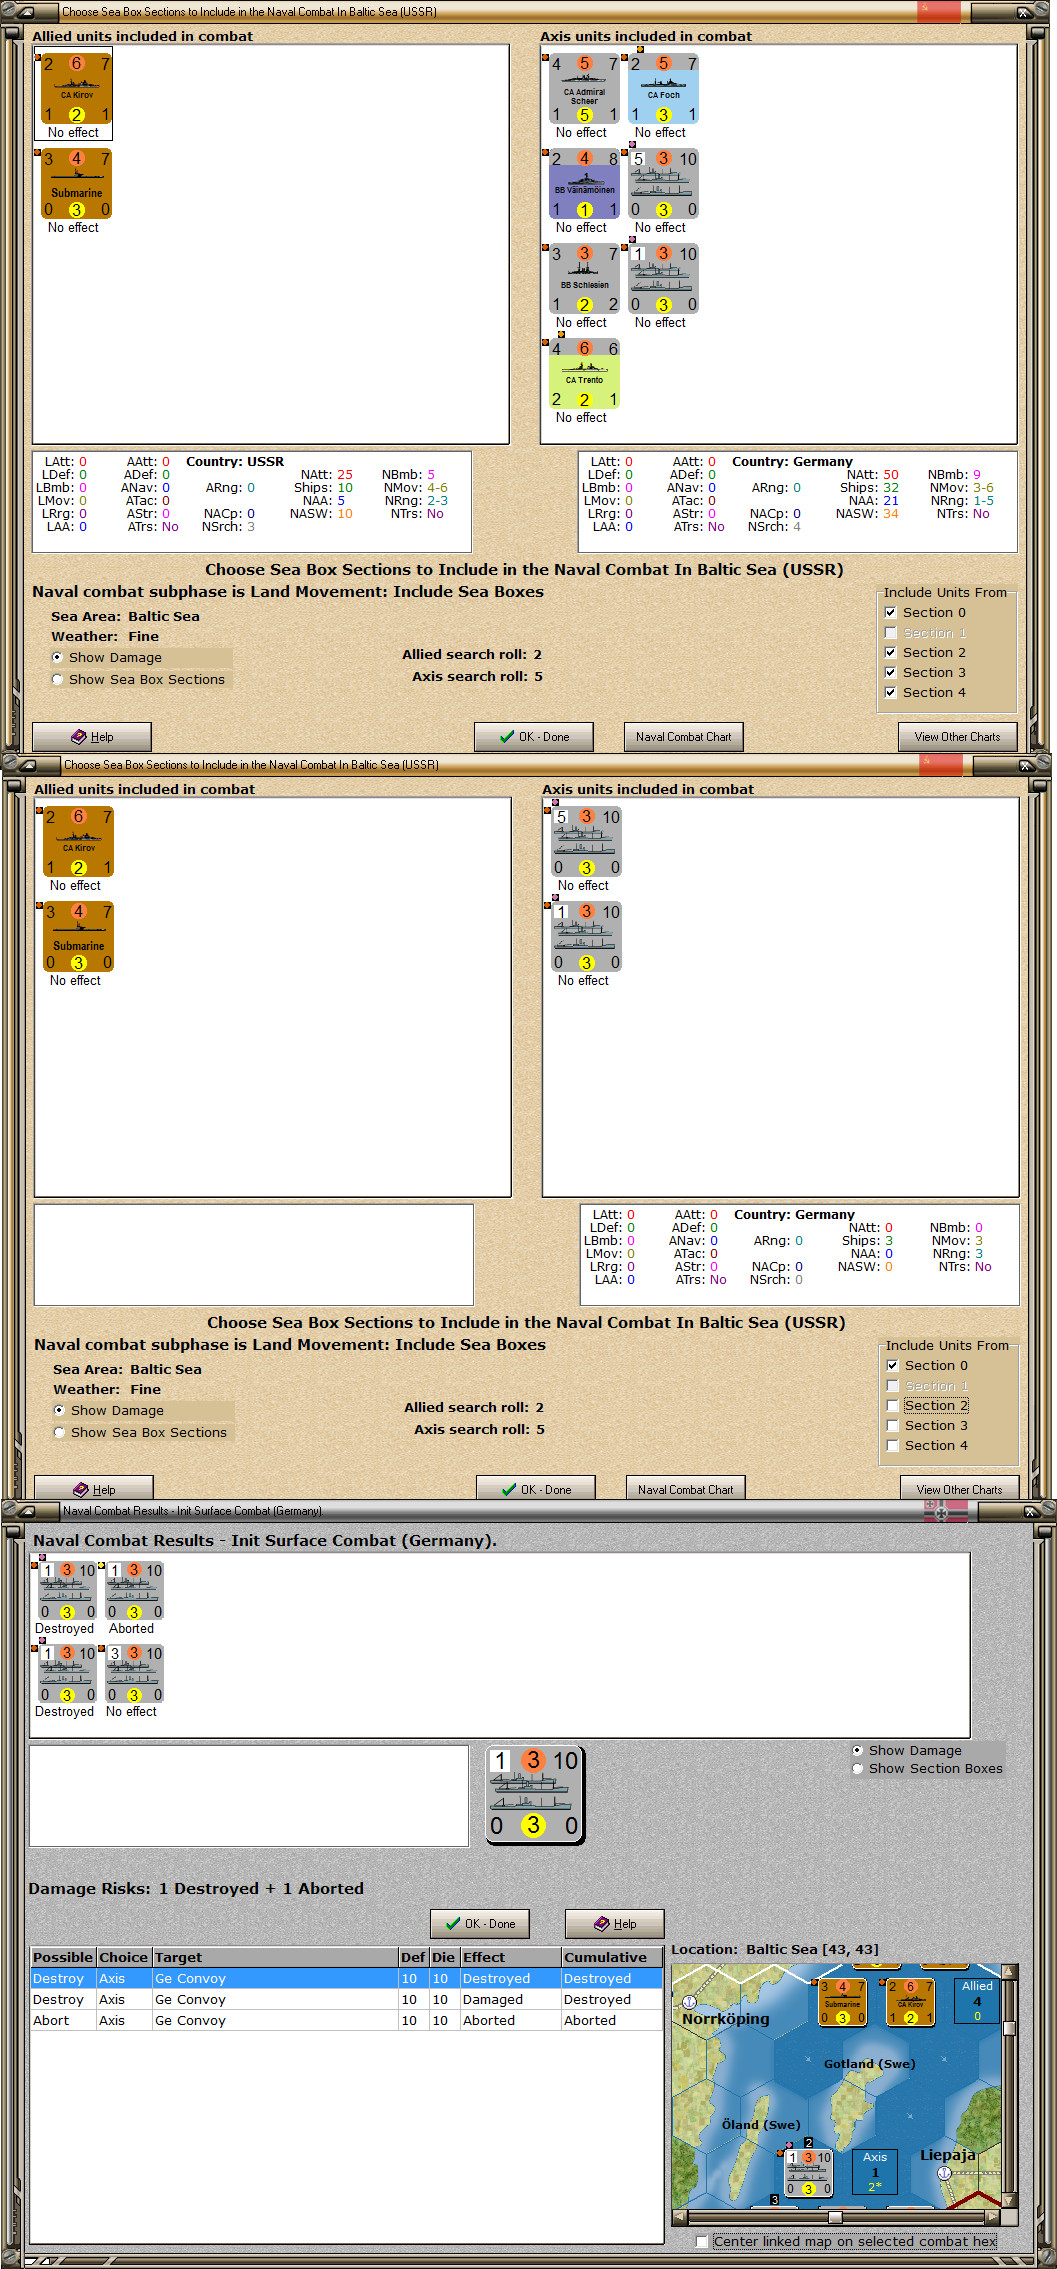Select Show Sea Box Sections in middle window
This screenshot has width=1057, height=2269.
[x=59, y=1432]
